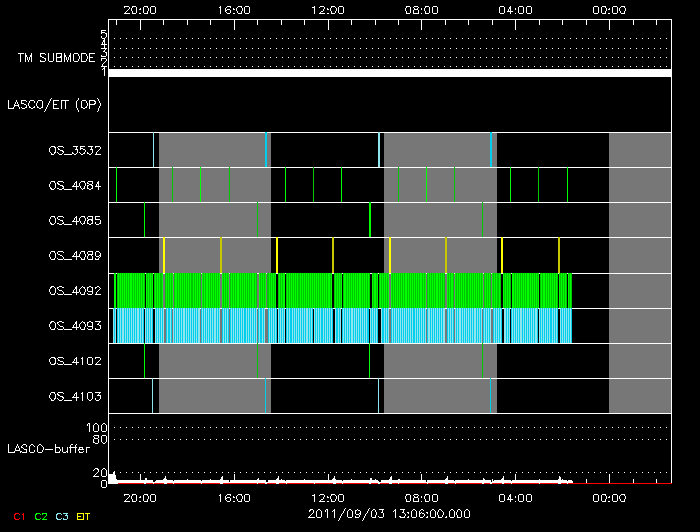Click the red C1 legend entry
This screenshot has width=700, height=532.
[x=17, y=515]
